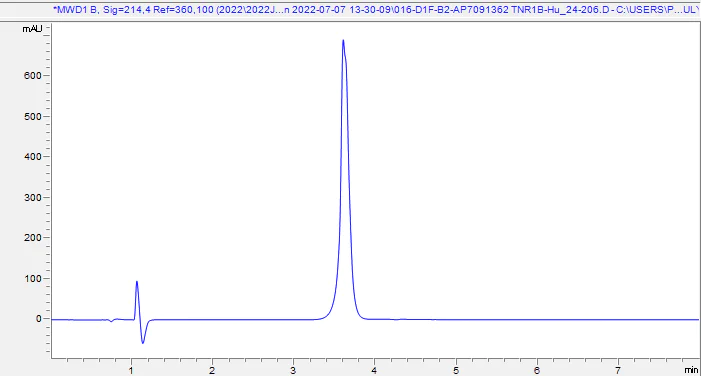Click the 1 minute x-axis label

131,370
